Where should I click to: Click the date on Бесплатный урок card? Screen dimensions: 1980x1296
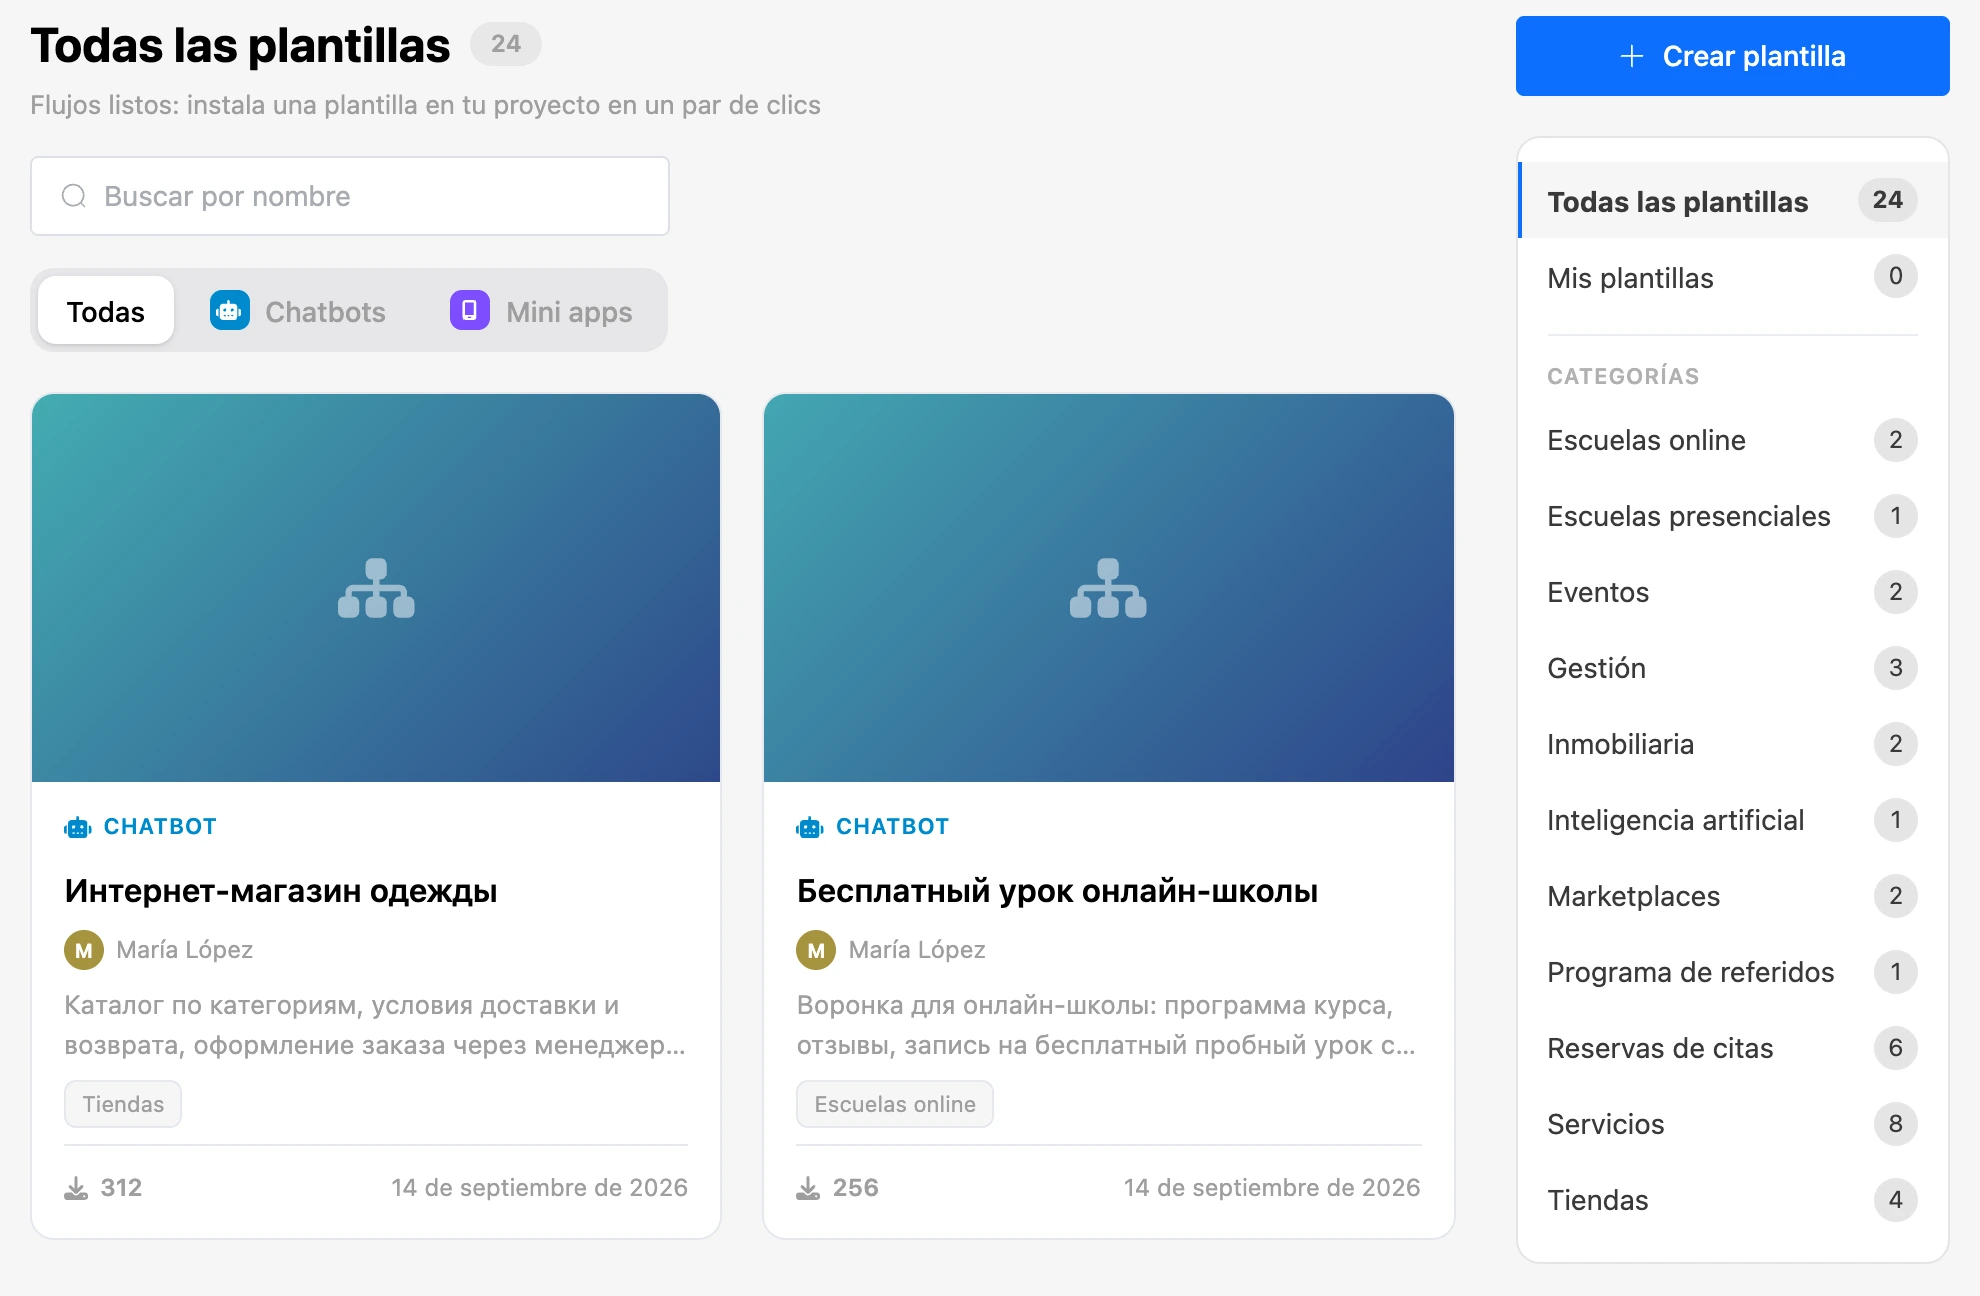click(1272, 1188)
